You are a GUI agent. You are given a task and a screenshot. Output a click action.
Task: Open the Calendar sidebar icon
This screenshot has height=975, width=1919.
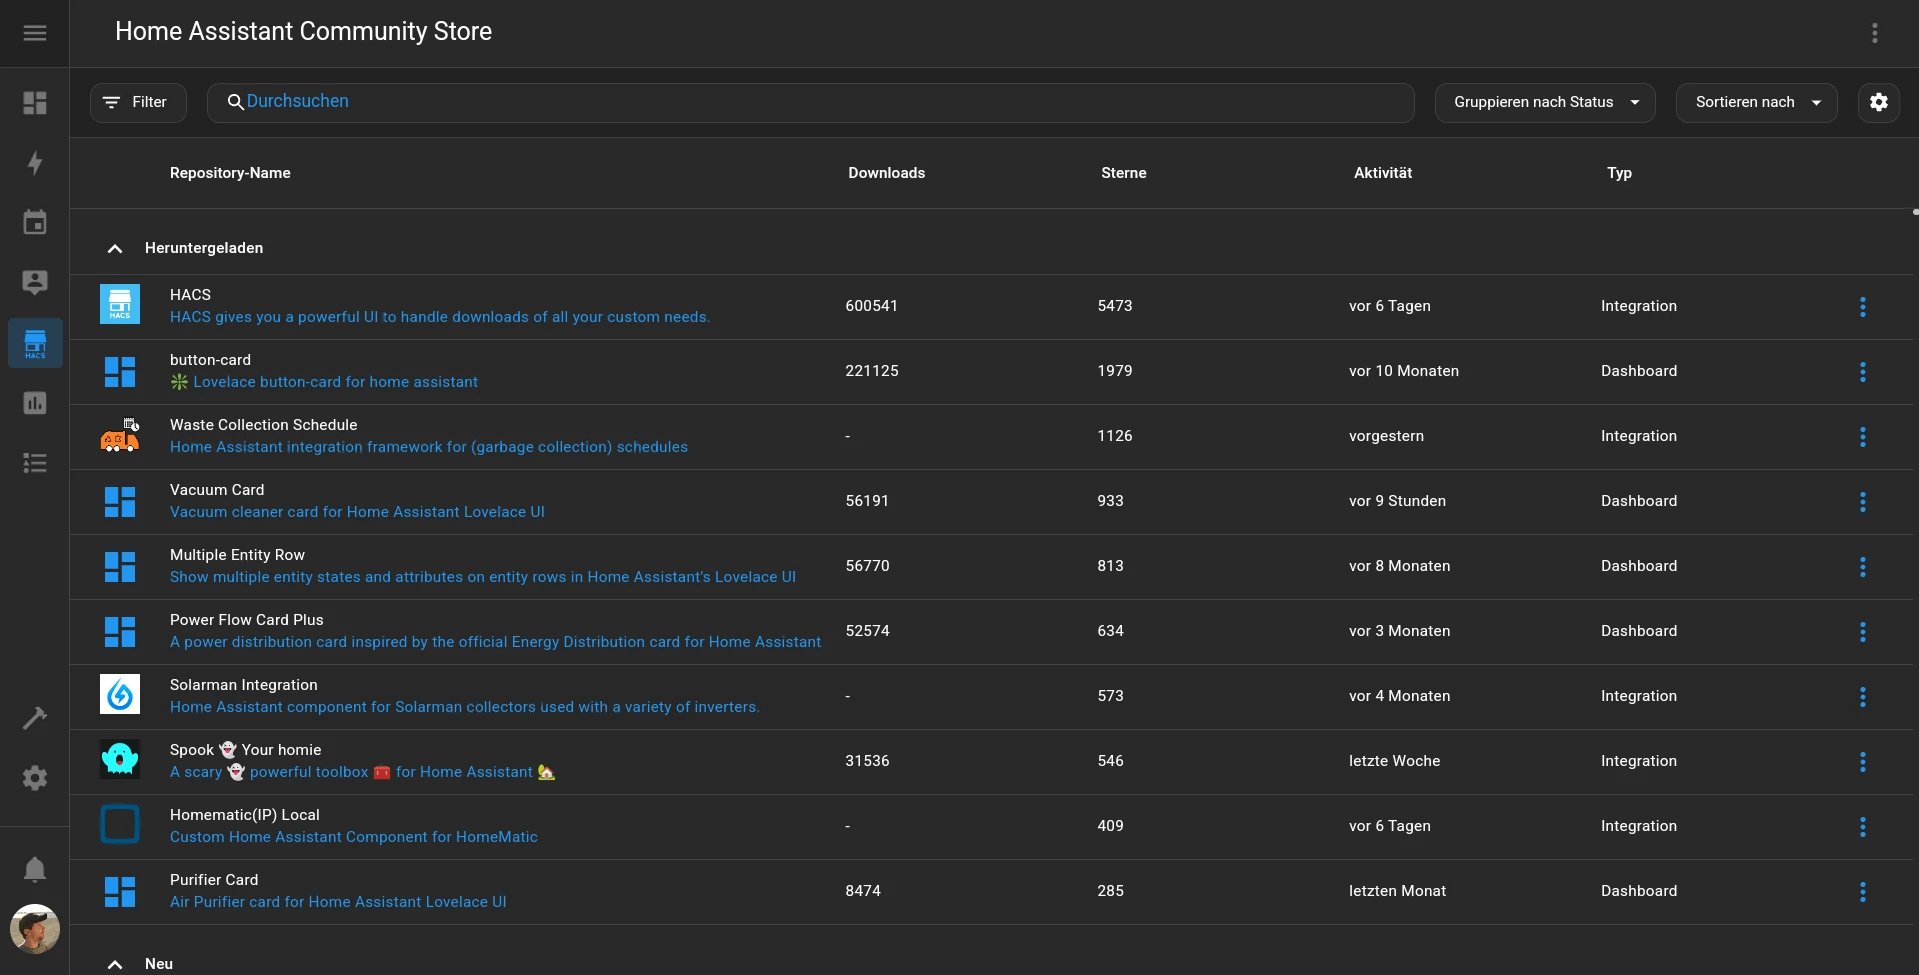point(35,222)
